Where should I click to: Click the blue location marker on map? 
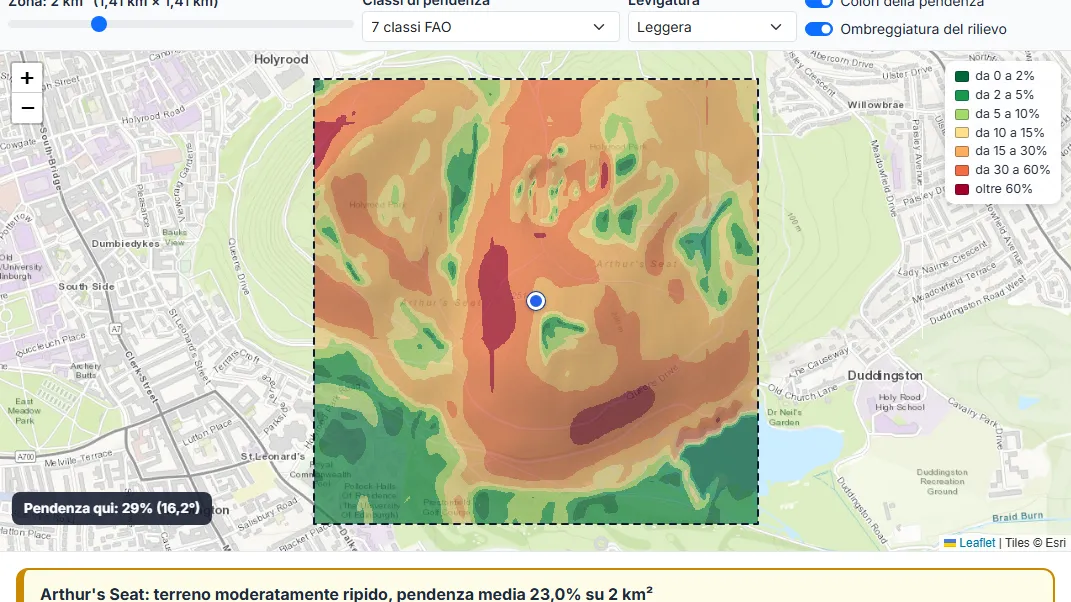click(536, 301)
